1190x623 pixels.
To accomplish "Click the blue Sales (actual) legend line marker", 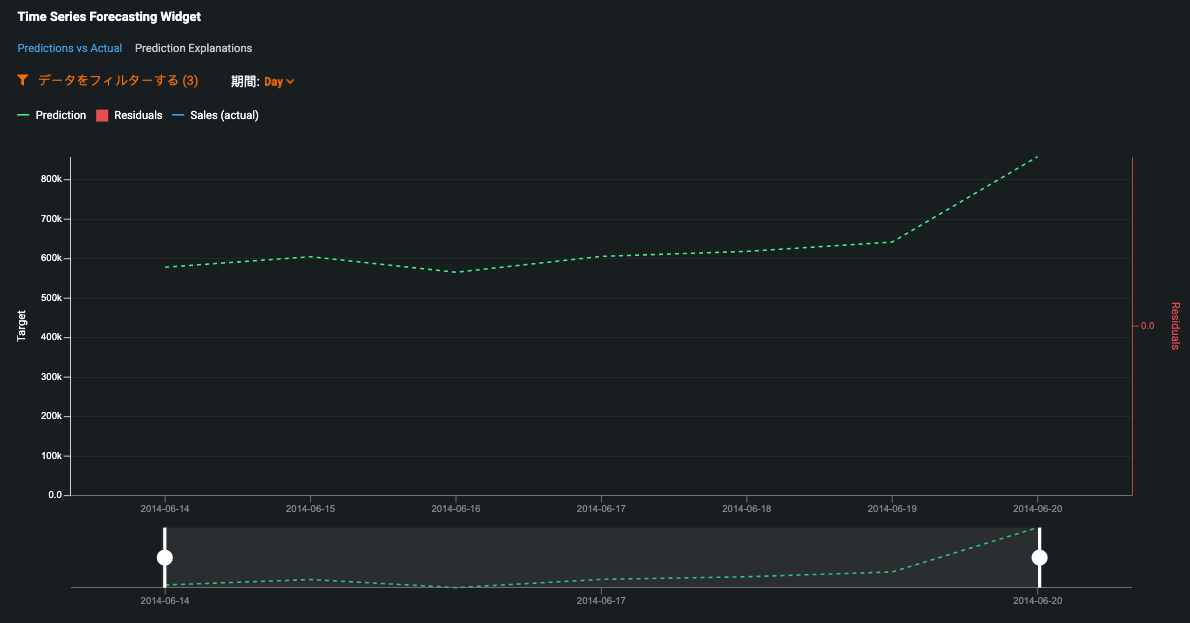I will (x=179, y=116).
